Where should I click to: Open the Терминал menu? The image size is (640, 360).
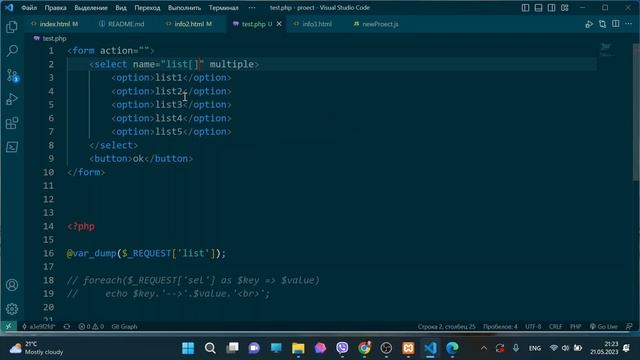tap(223, 8)
